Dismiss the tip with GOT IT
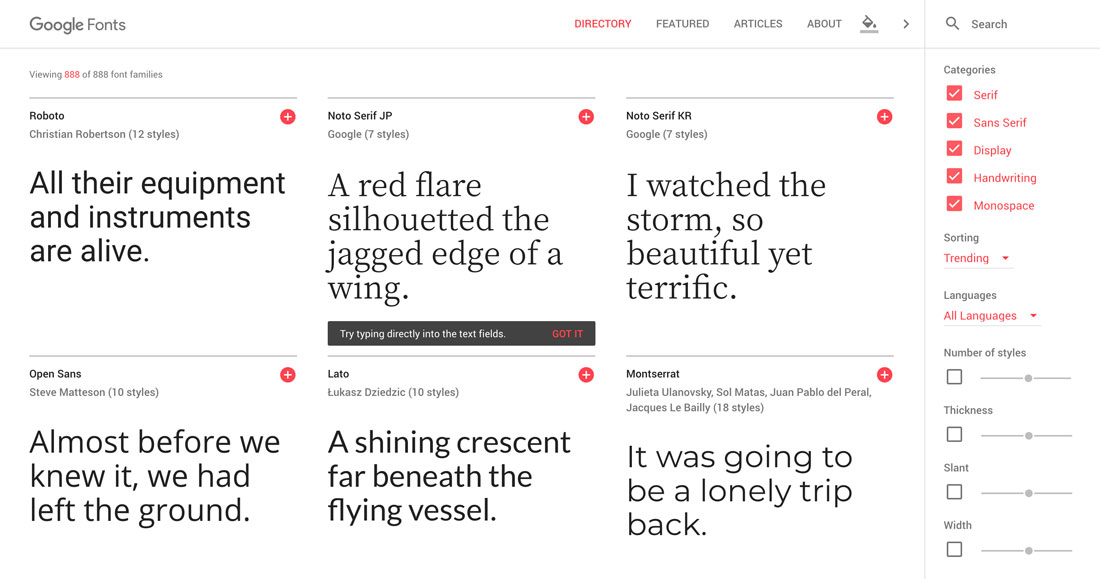The image size is (1100, 579). (x=568, y=333)
